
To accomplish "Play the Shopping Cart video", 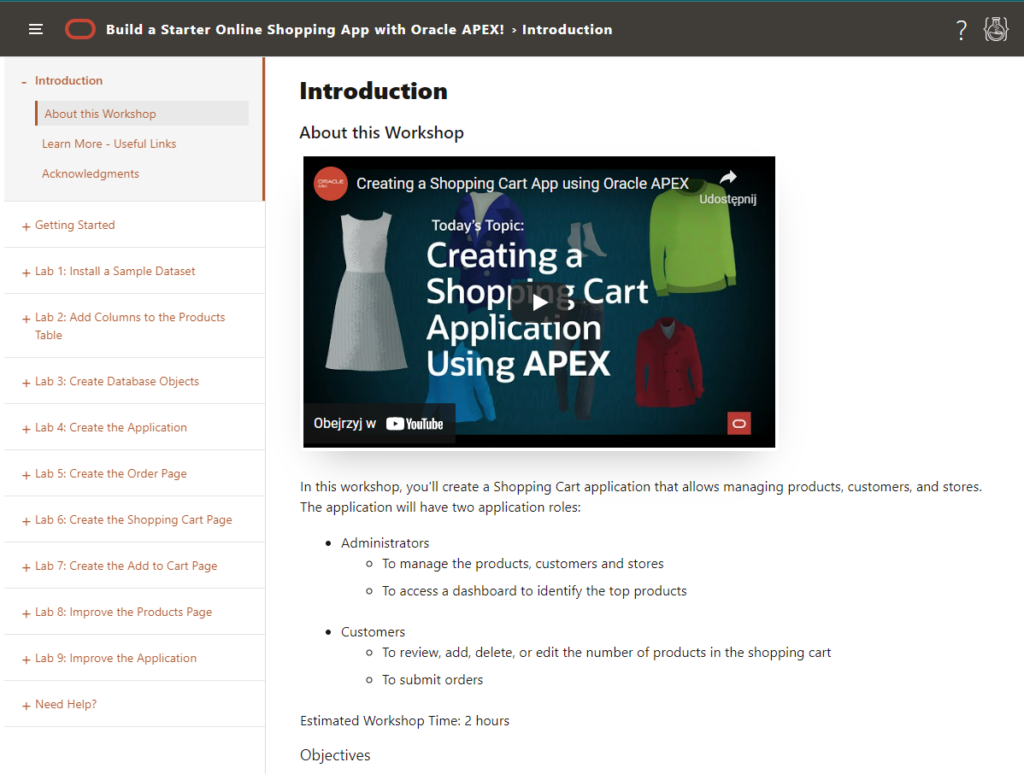I will [x=539, y=302].
